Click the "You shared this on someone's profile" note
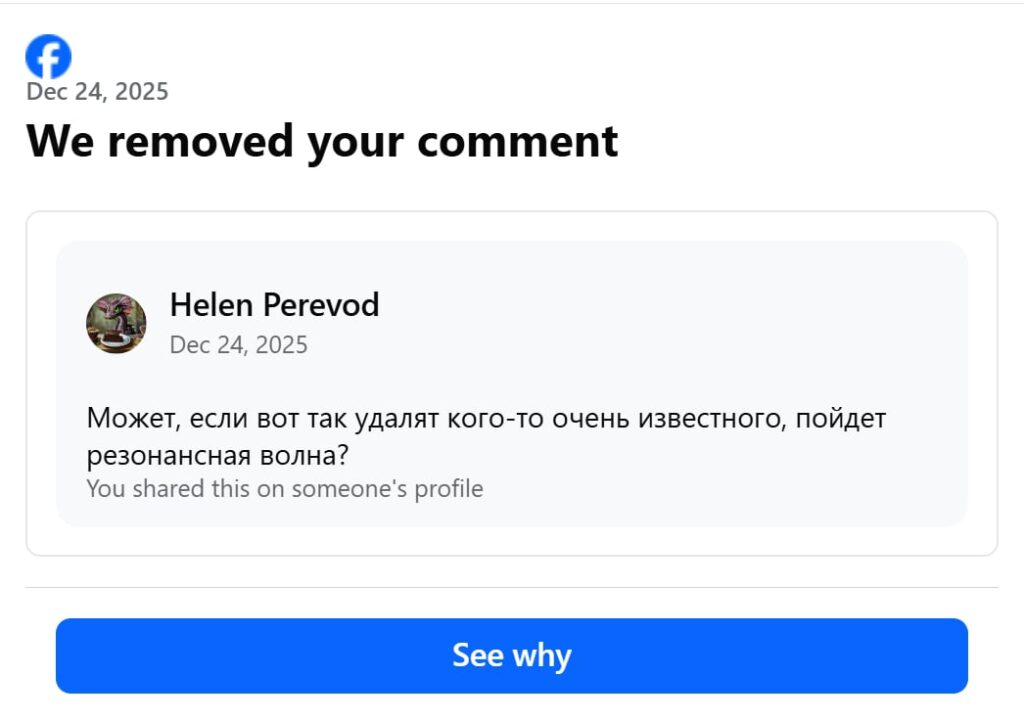This screenshot has width=1024, height=721. coord(284,489)
